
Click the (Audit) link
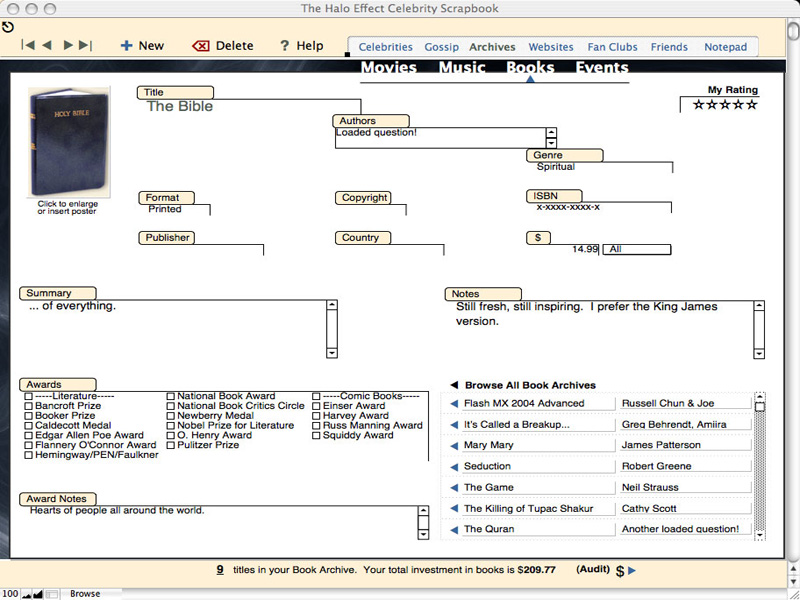click(593, 569)
